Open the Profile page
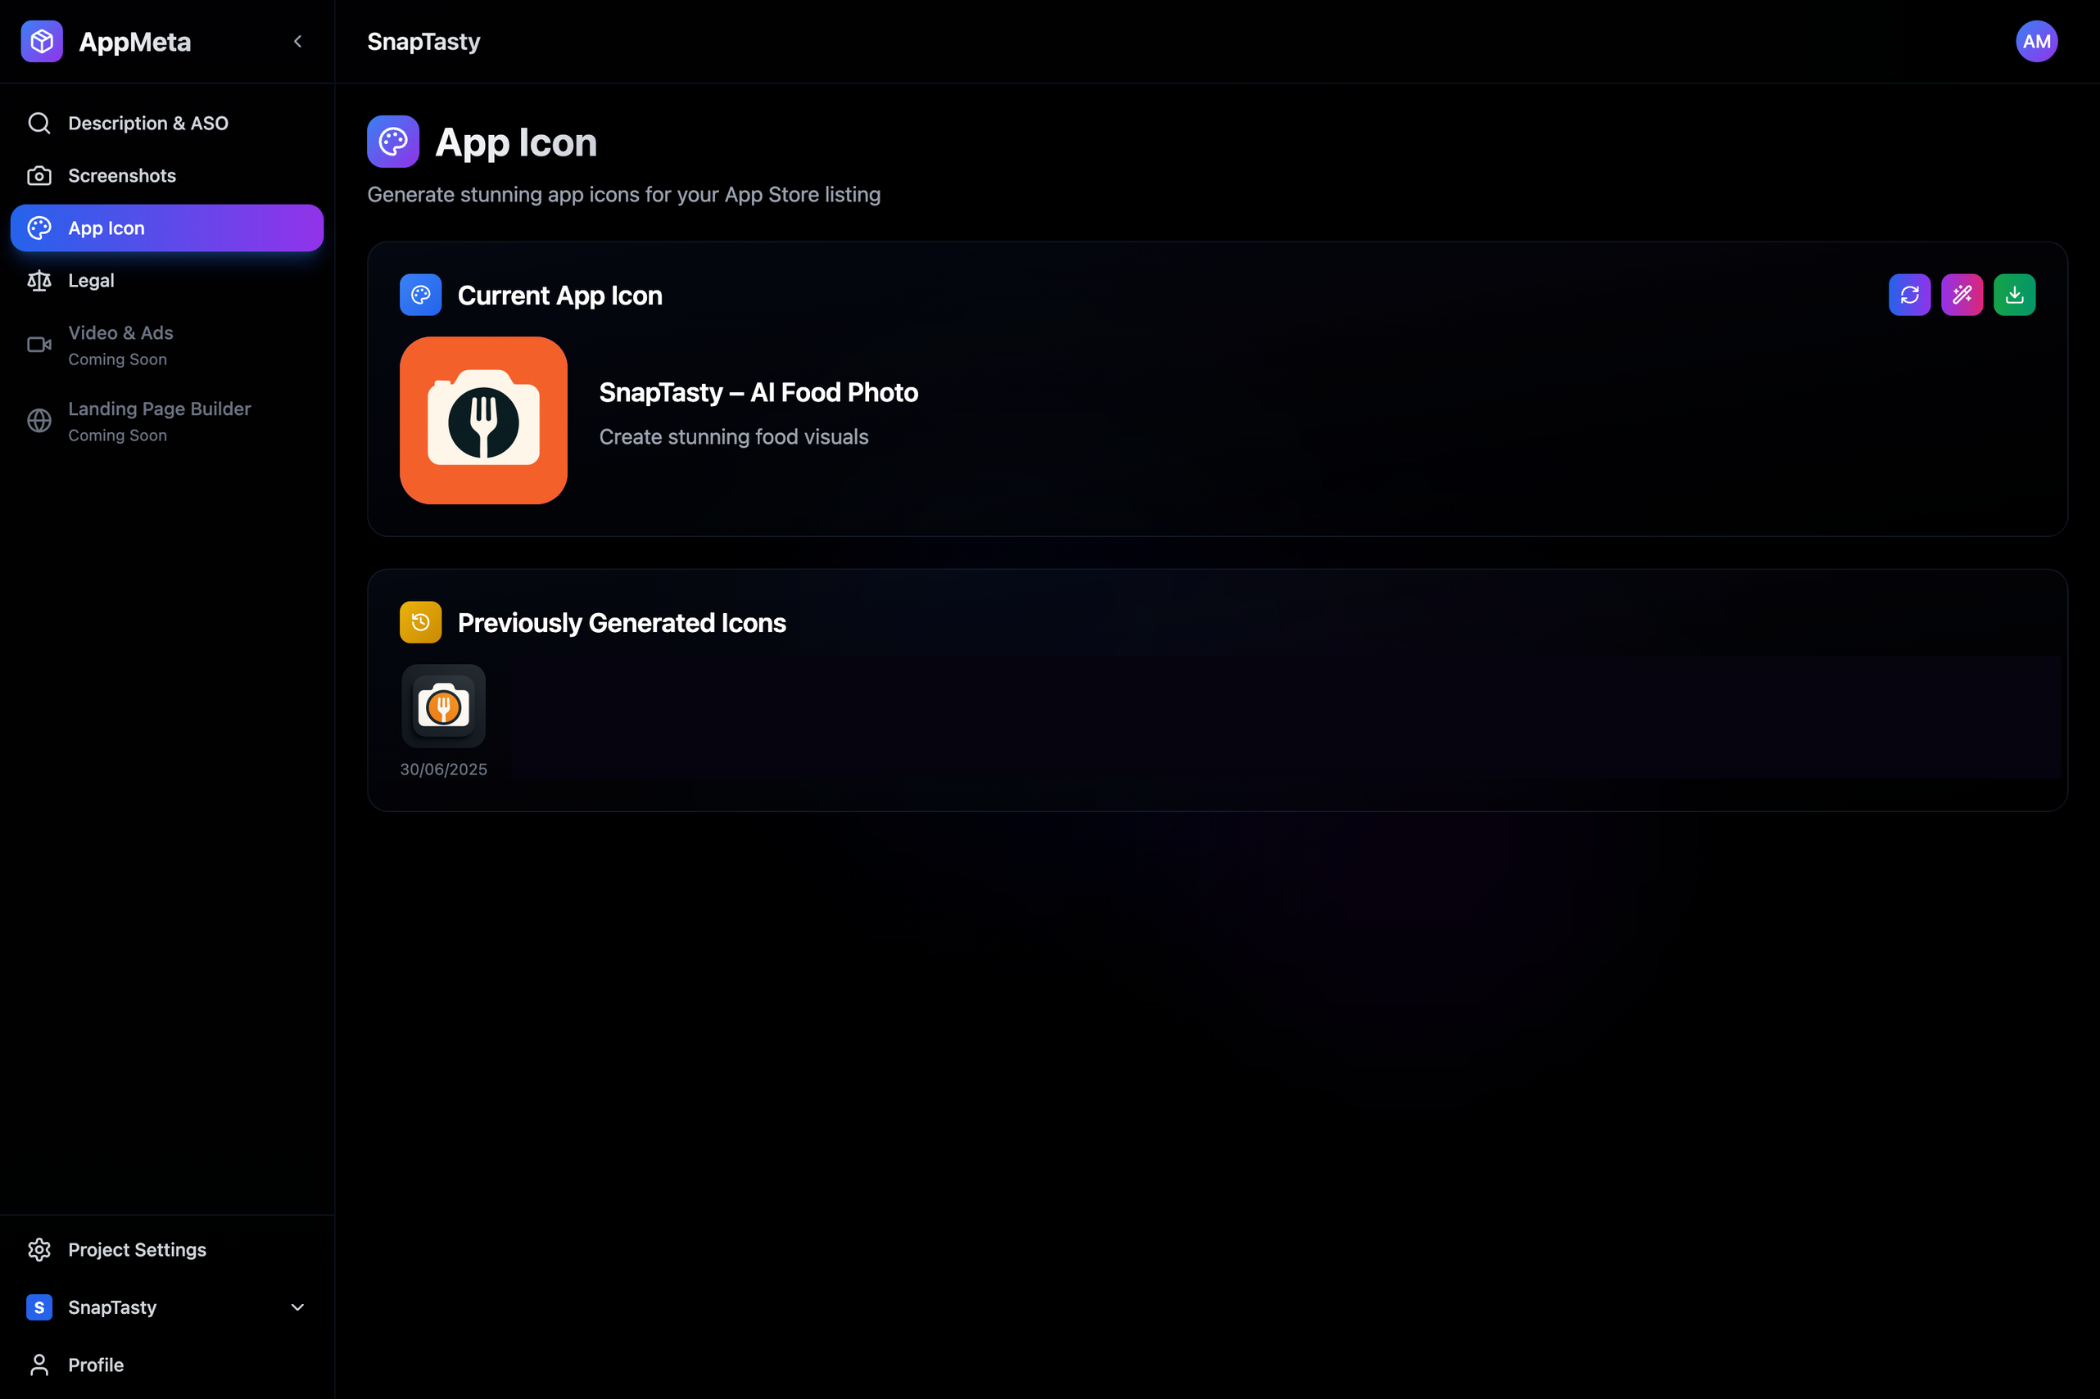2100x1400 pixels. [95, 1365]
